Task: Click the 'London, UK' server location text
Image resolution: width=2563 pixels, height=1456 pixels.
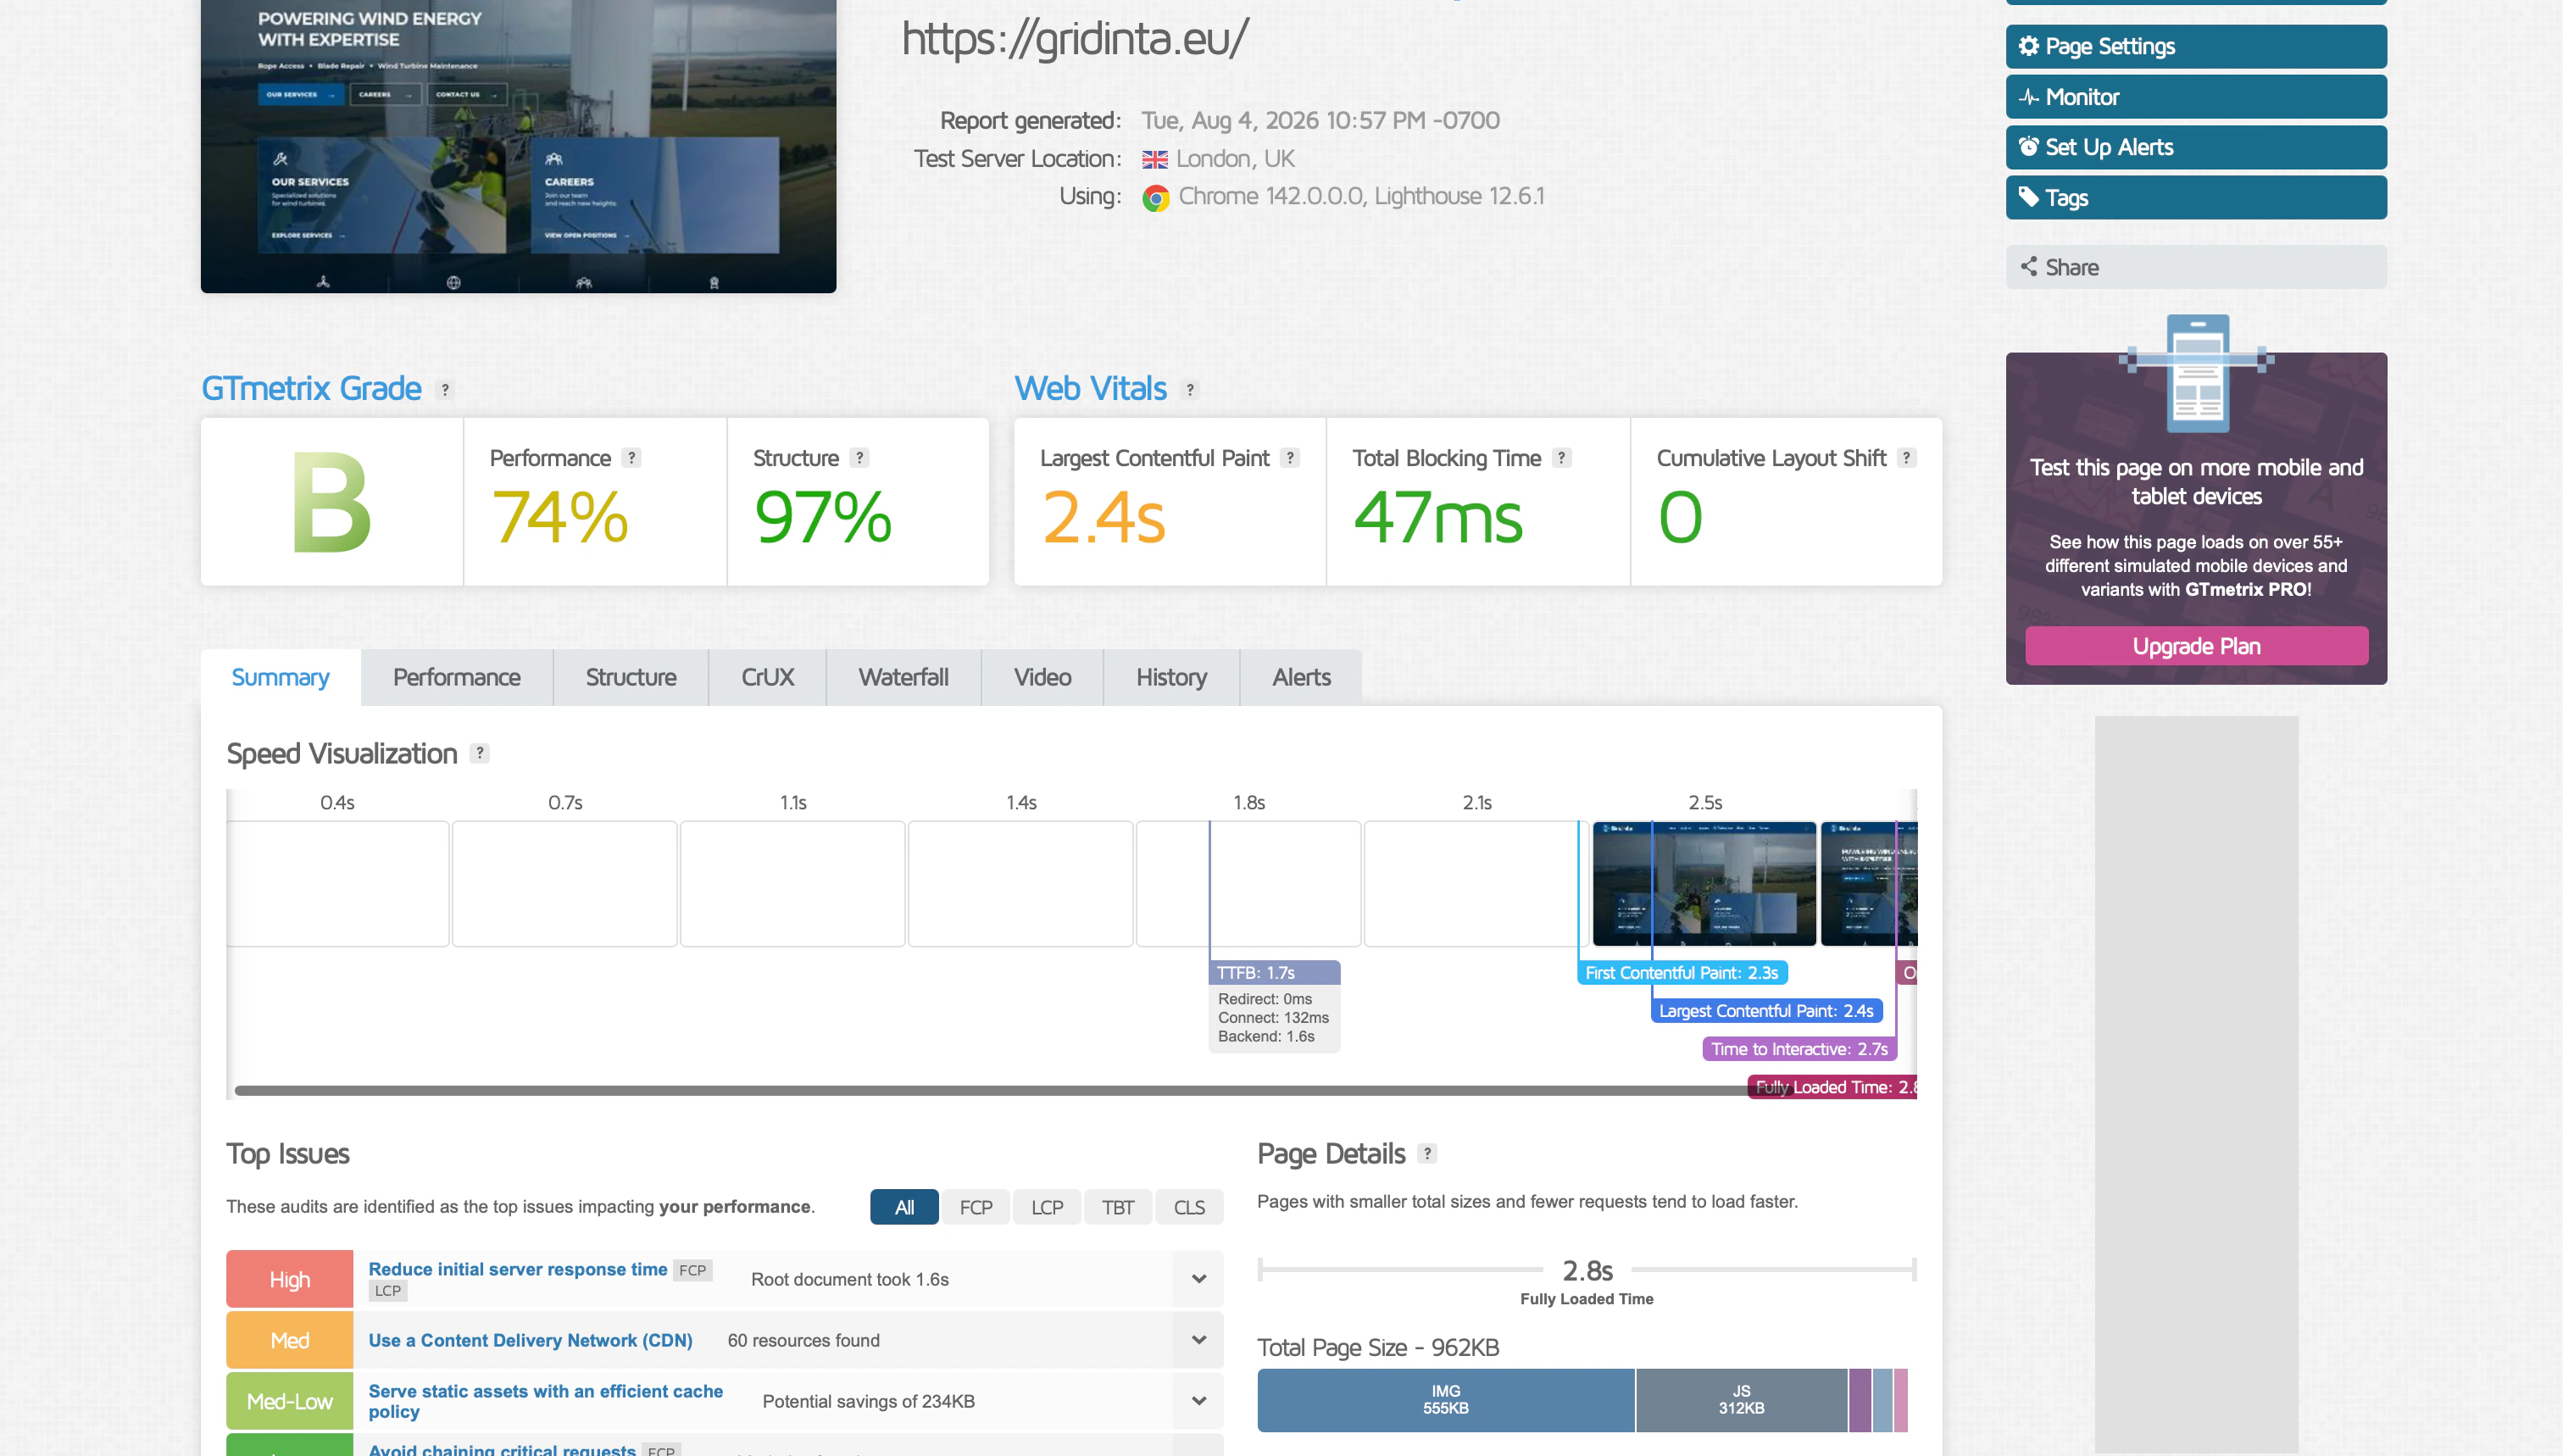Action: (1235, 159)
